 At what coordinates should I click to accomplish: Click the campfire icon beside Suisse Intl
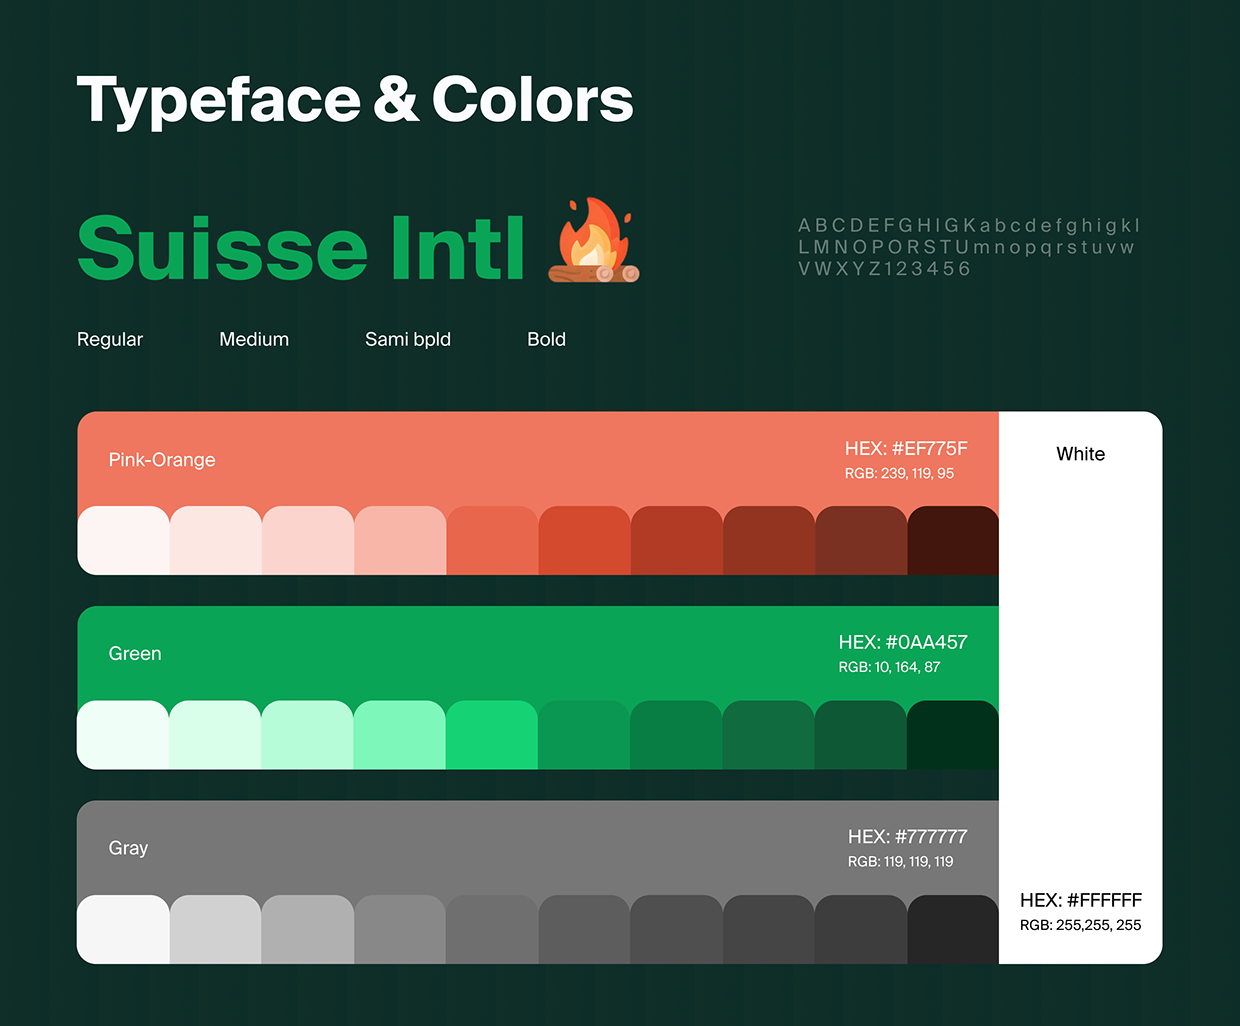[594, 240]
